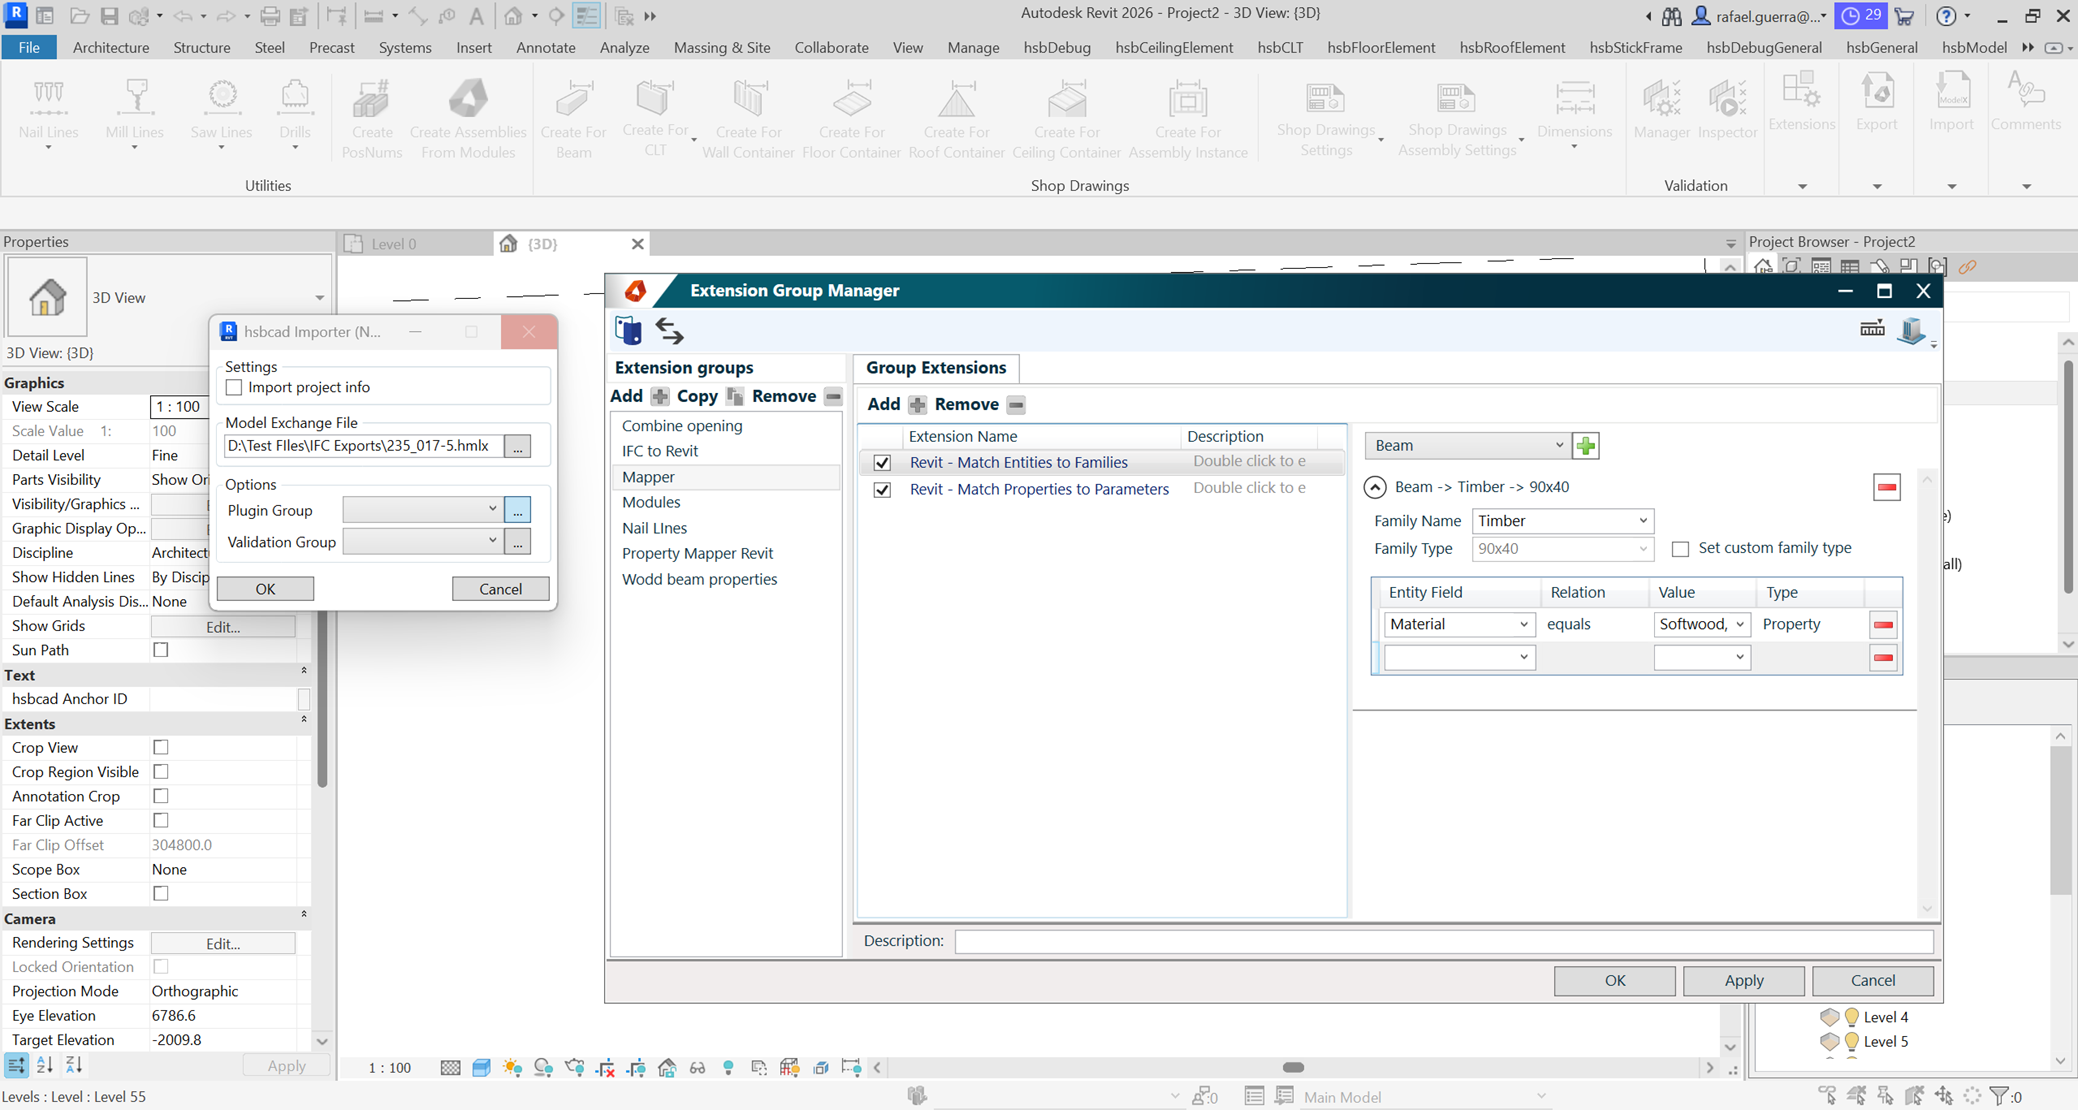Viewport: 2078px width, 1110px height.
Task: Switch to the Level 0 view tab
Action: coord(393,244)
